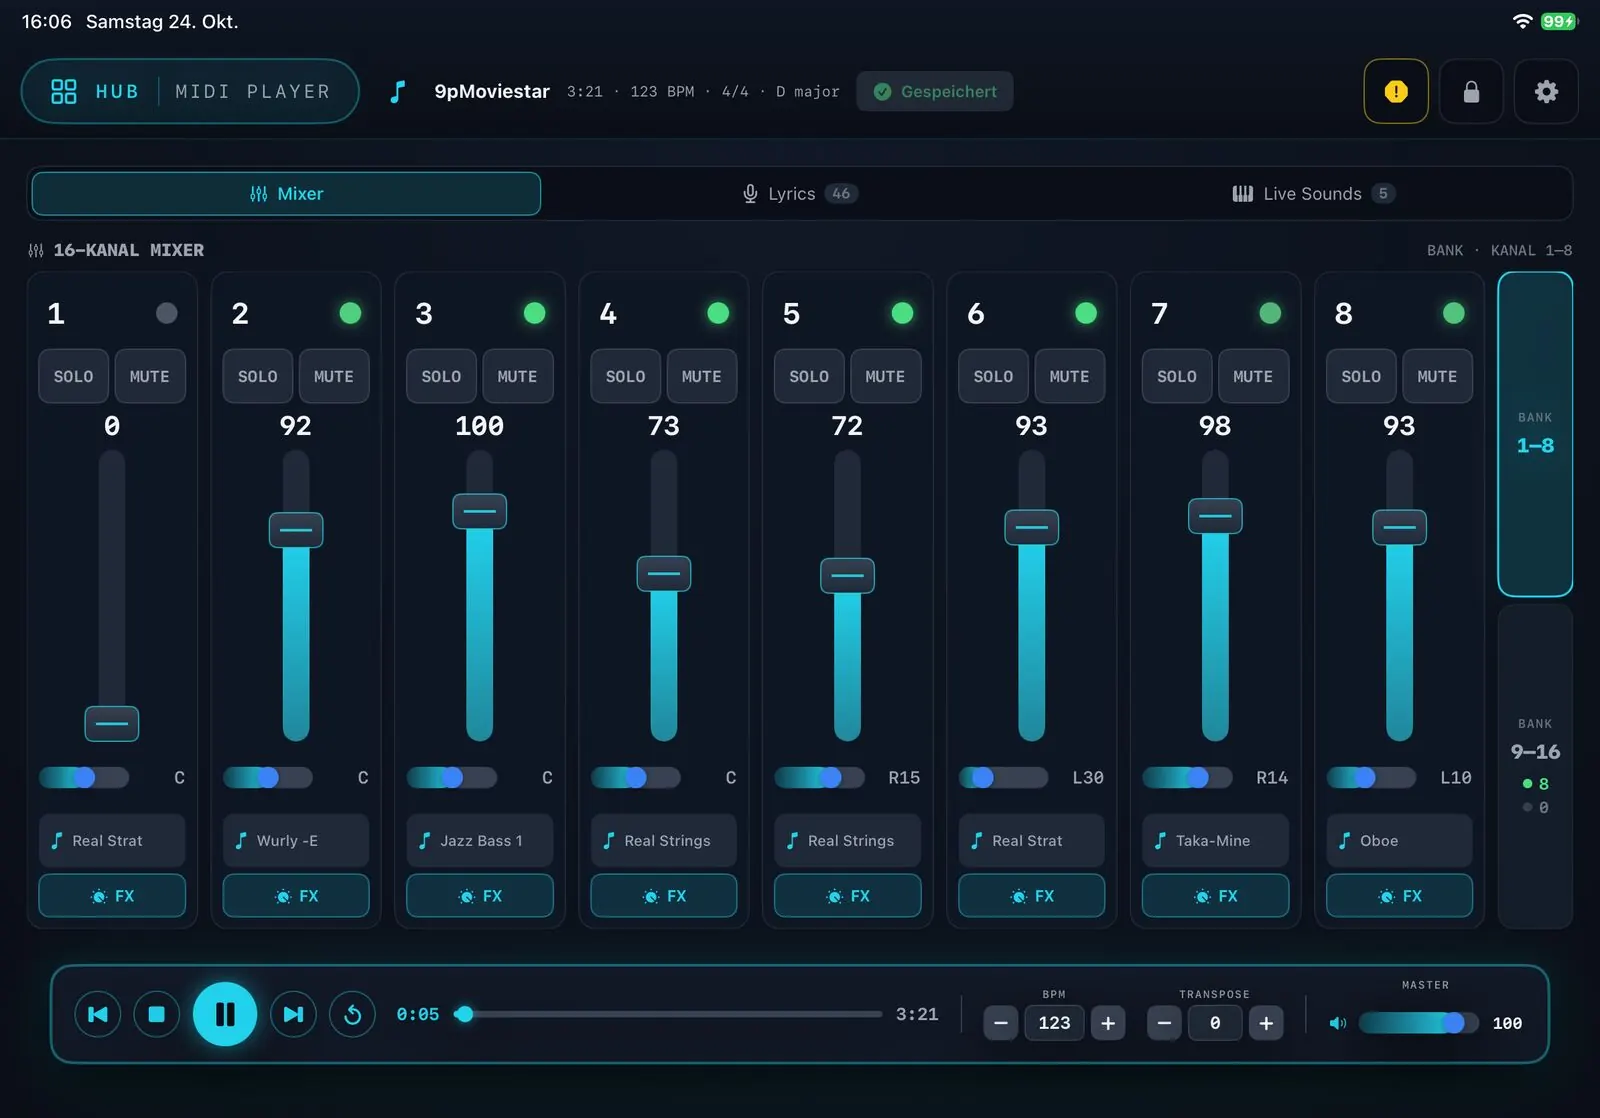Lower transpose with the minus button

click(1164, 1023)
